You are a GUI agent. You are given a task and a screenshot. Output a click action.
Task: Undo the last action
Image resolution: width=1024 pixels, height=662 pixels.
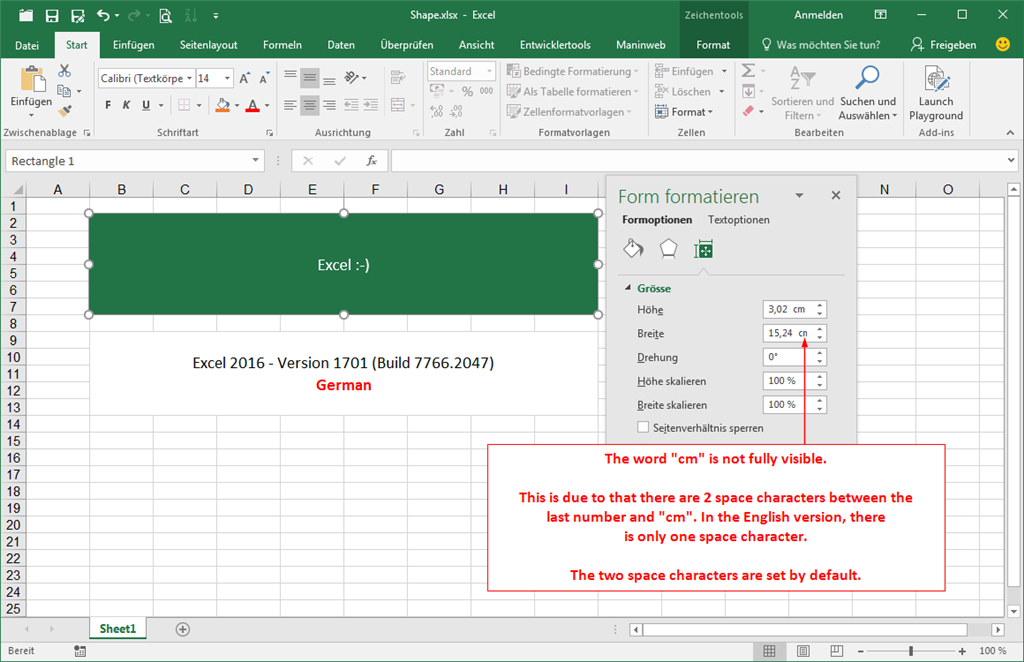[103, 15]
